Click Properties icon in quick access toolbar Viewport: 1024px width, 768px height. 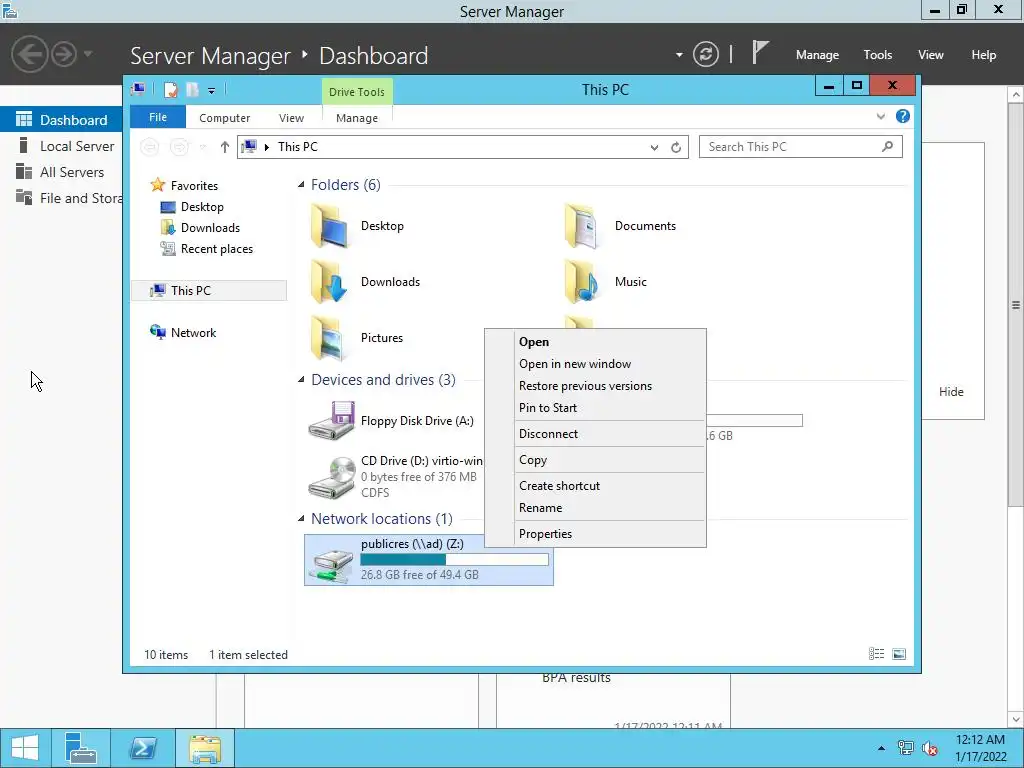coord(170,89)
